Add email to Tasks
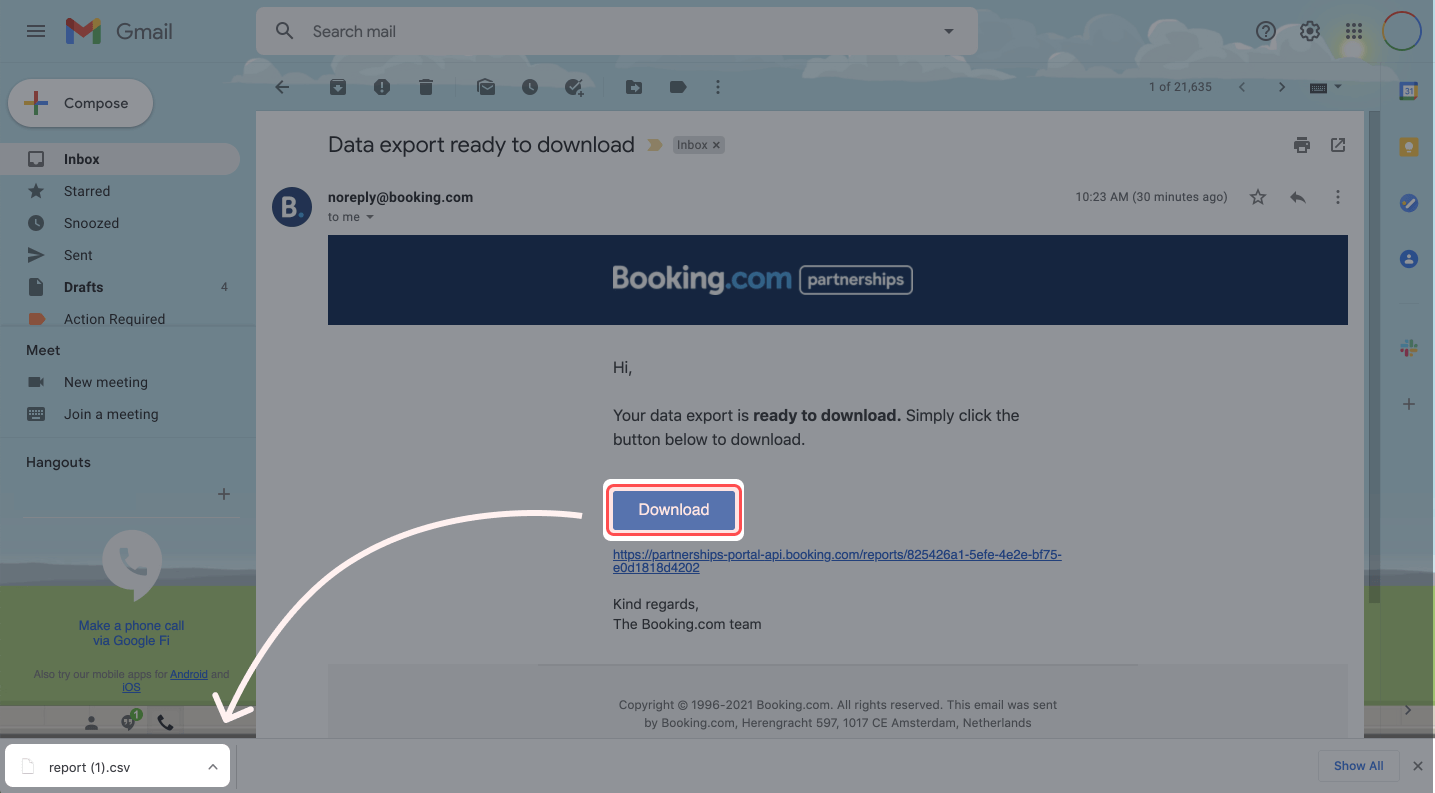The width and height of the screenshot is (1435, 793). coord(574,87)
